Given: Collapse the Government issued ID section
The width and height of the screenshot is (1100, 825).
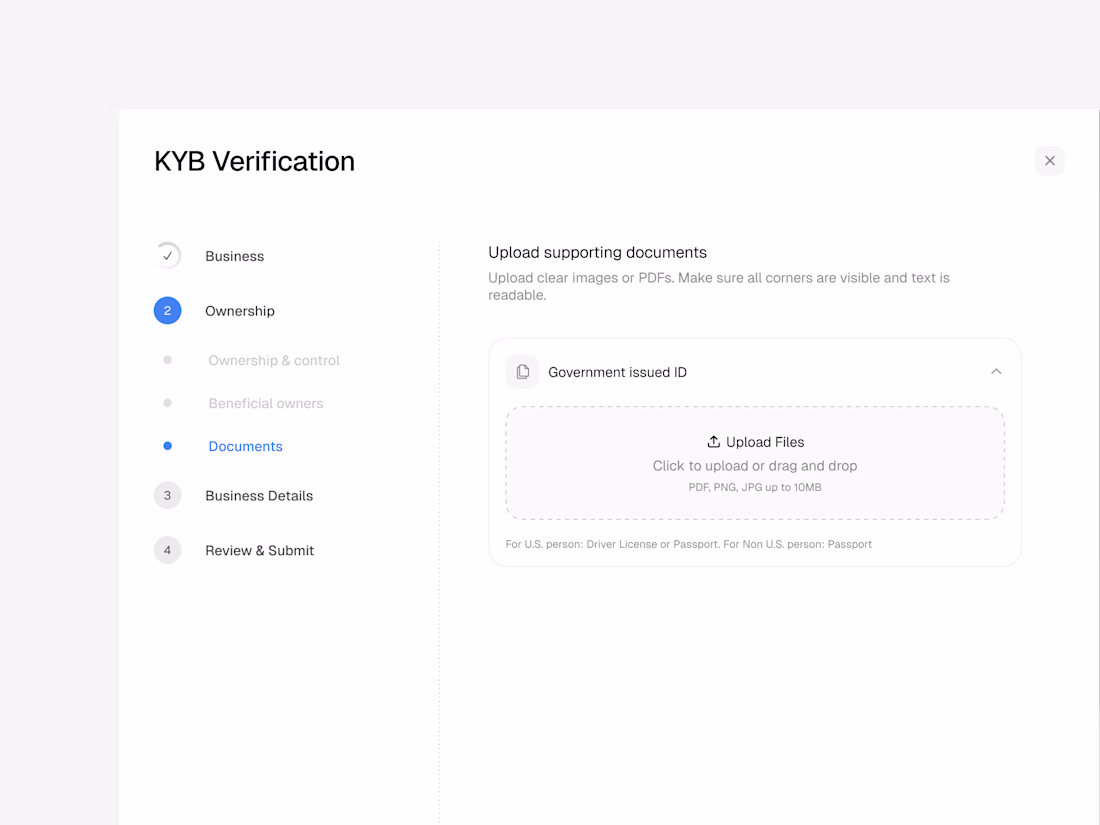Looking at the screenshot, I should pyautogui.click(x=996, y=372).
